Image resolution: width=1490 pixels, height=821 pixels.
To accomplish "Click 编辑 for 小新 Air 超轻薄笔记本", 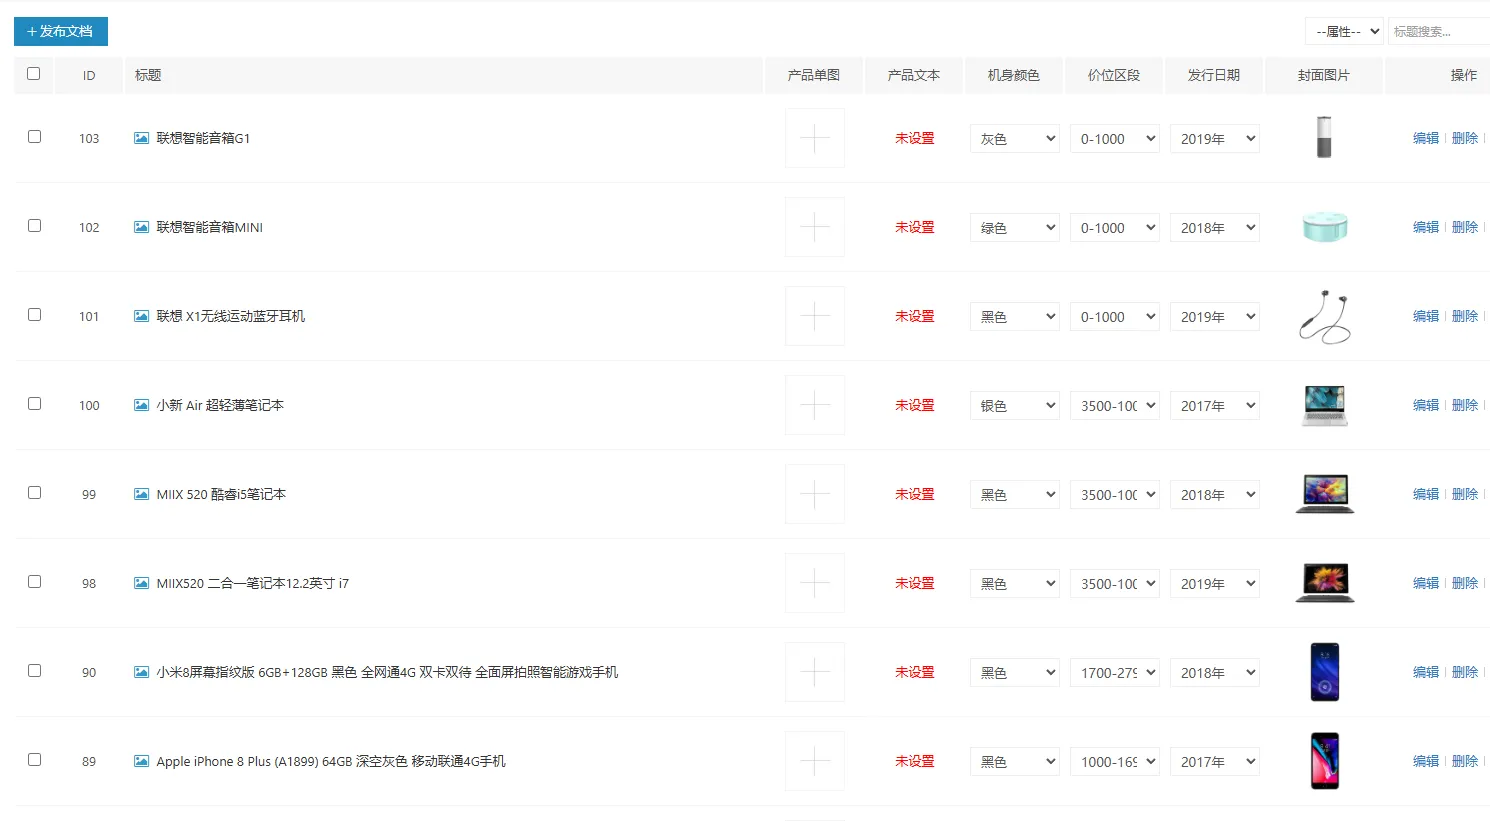I will click(x=1426, y=405).
